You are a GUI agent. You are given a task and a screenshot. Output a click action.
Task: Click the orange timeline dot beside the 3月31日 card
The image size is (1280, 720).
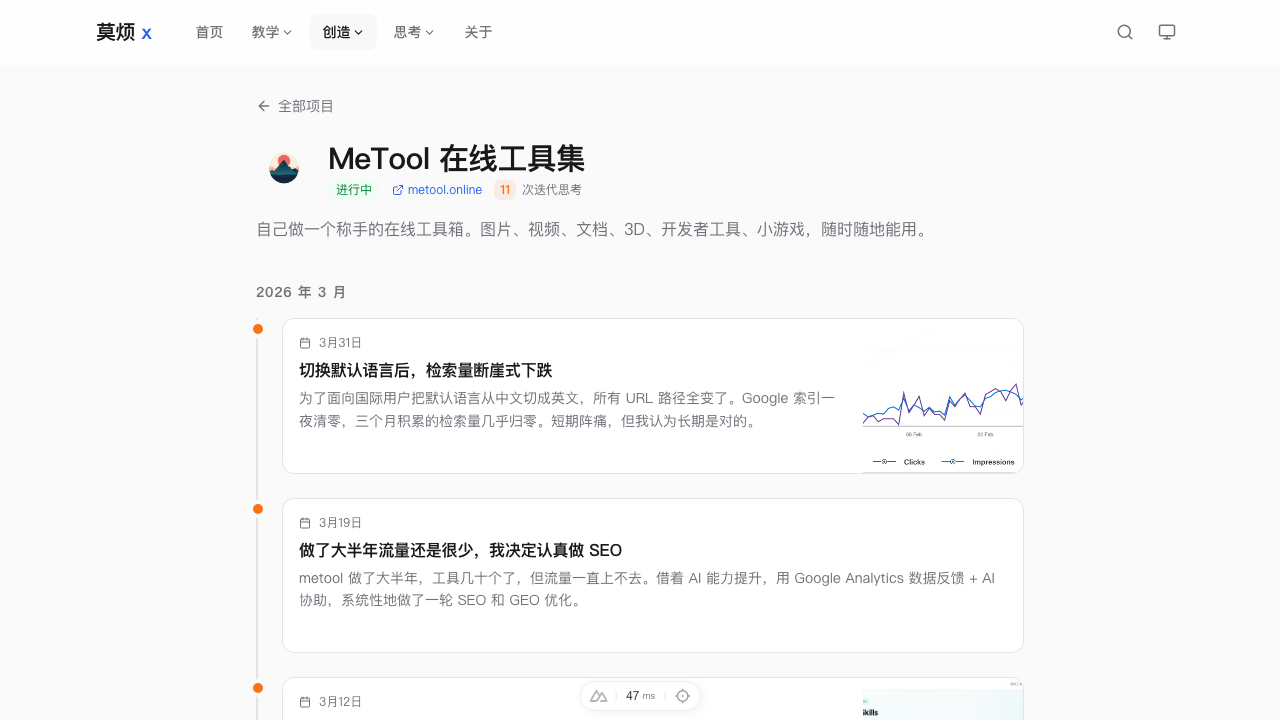pos(258,328)
